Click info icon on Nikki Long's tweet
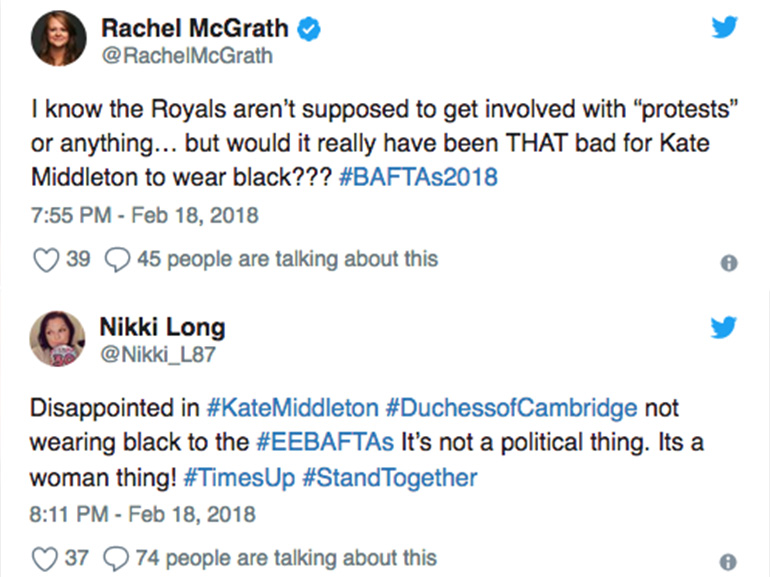This screenshot has width=770, height=577. (x=729, y=562)
